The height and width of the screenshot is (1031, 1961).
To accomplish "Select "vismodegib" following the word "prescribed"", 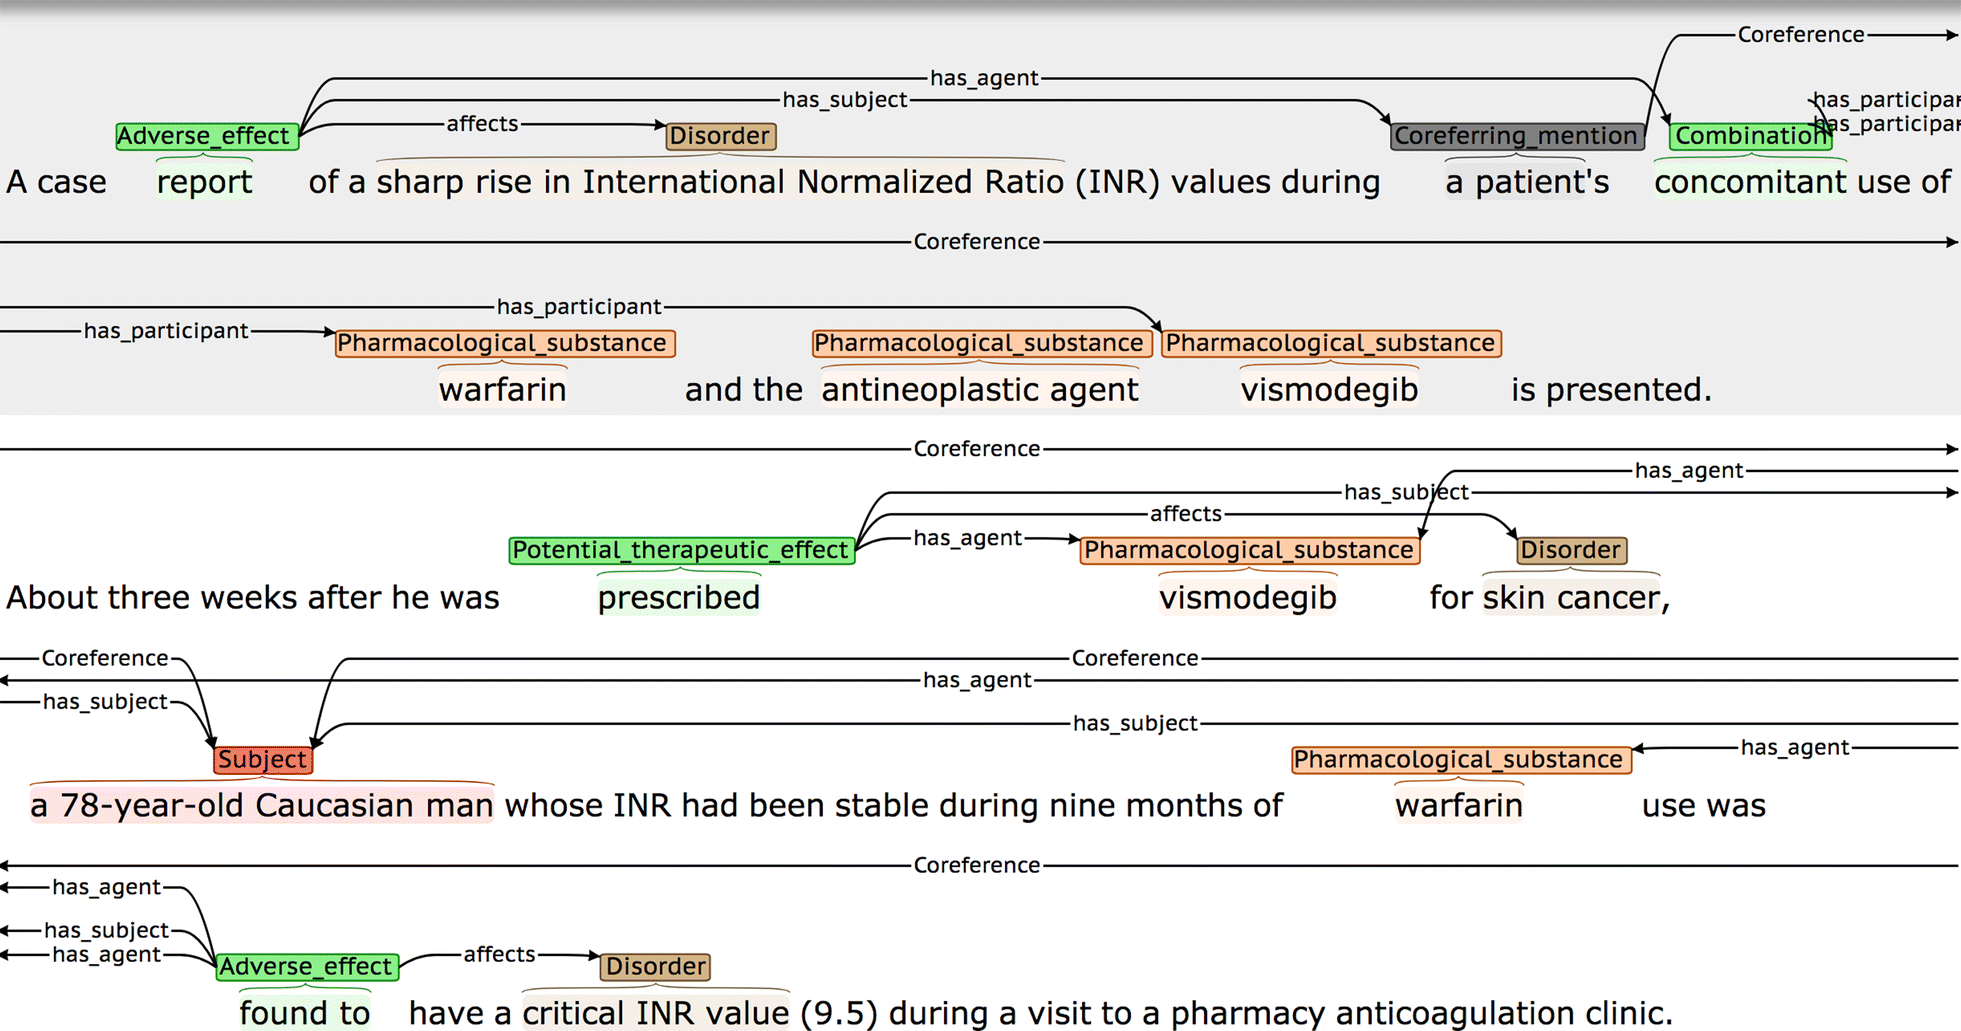I will point(1248,597).
